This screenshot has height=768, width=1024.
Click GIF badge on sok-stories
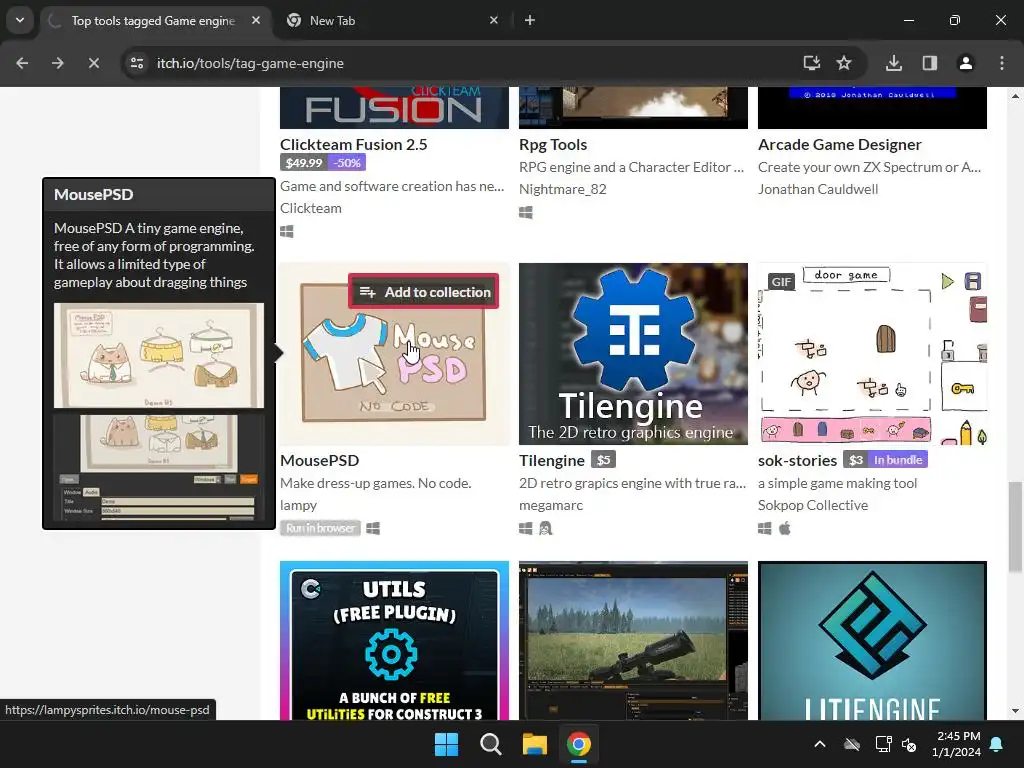[781, 281]
